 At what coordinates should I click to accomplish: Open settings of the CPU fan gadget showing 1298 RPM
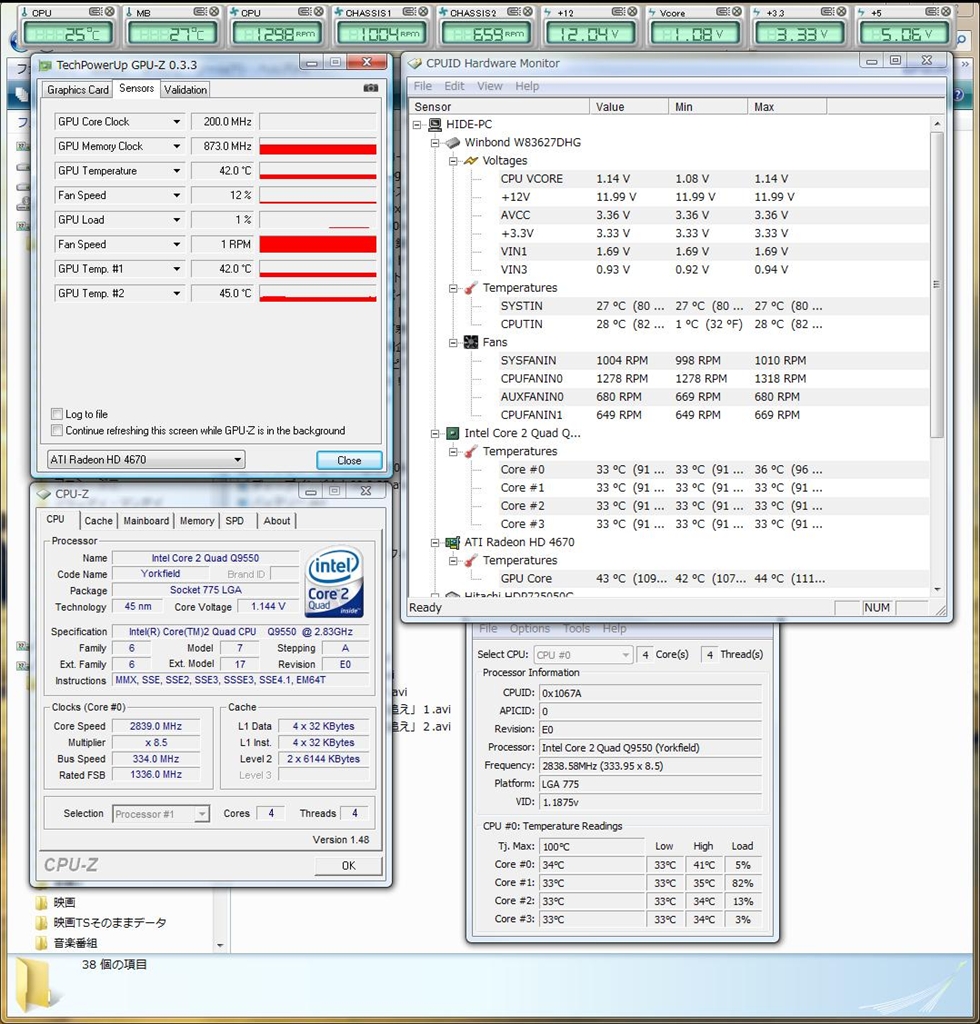point(304,12)
